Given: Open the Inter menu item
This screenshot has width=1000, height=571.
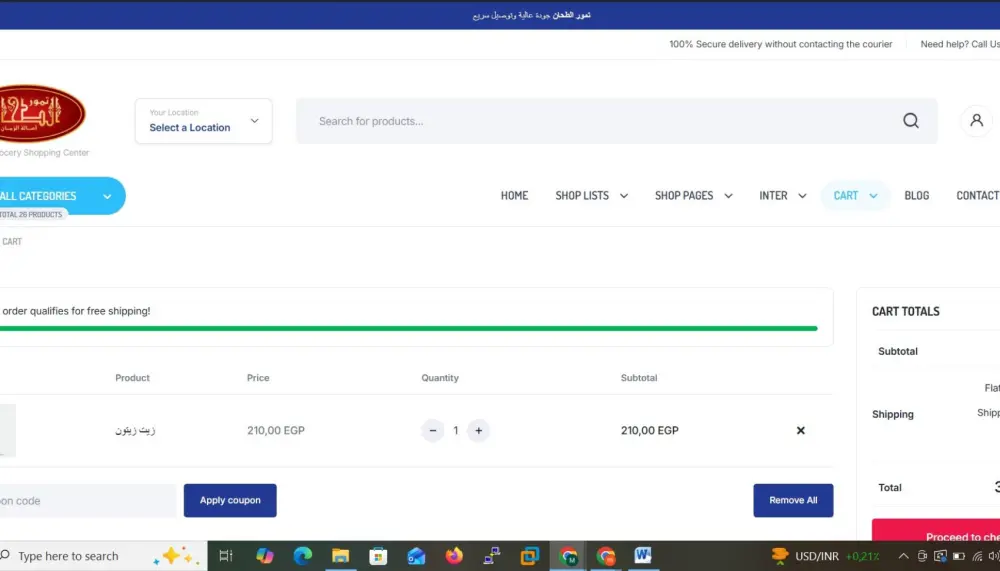Looking at the screenshot, I should (773, 196).
